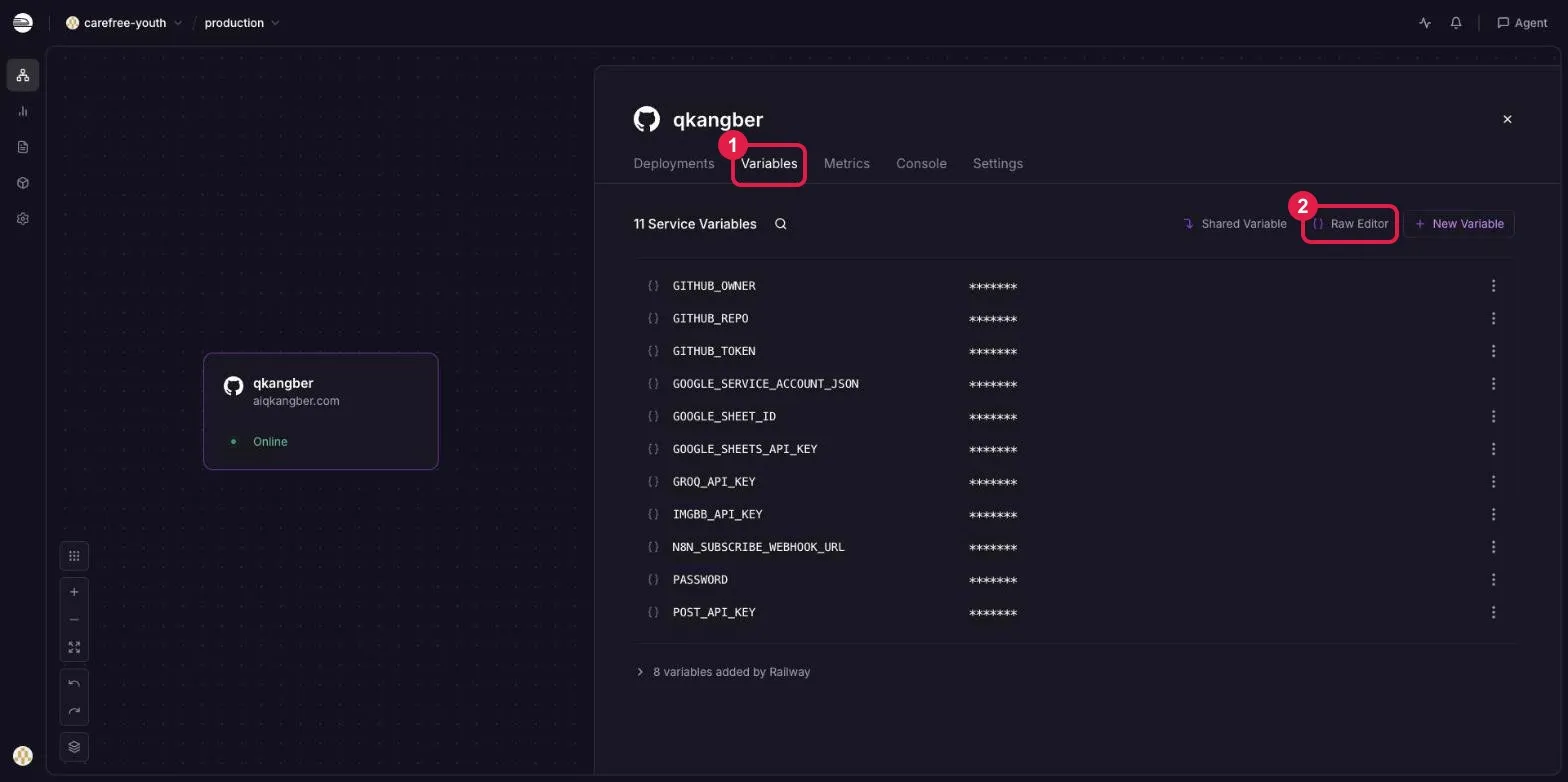Switch to the Deployments tab
The height and width of the screenshot is (782, 1568).
(674, 164)
